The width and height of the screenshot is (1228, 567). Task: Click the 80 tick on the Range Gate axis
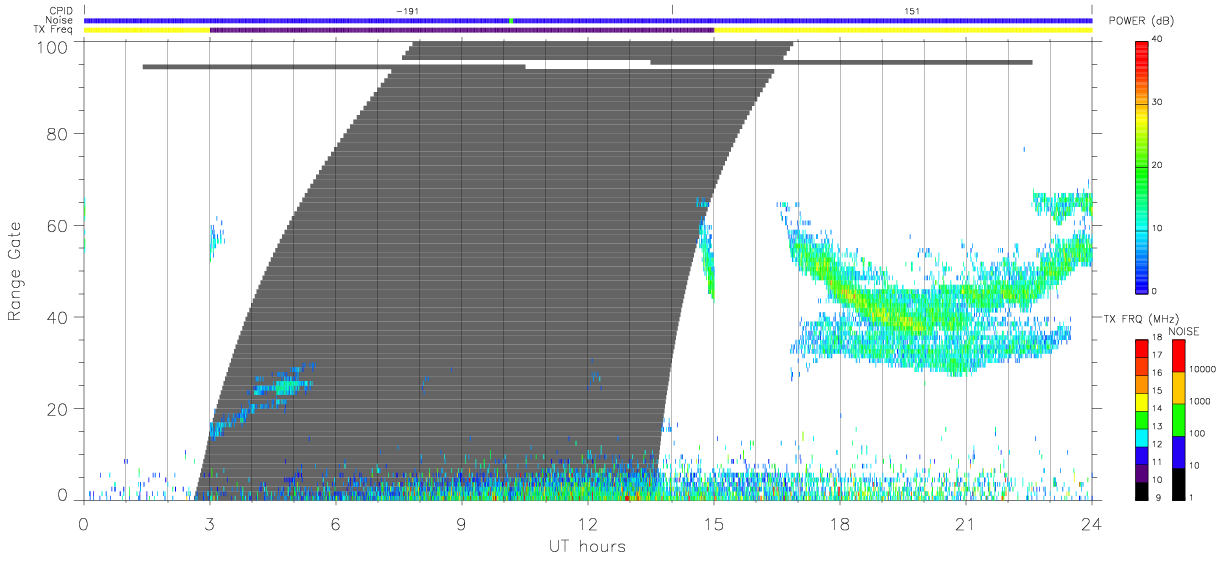click(x=58, y=133)
